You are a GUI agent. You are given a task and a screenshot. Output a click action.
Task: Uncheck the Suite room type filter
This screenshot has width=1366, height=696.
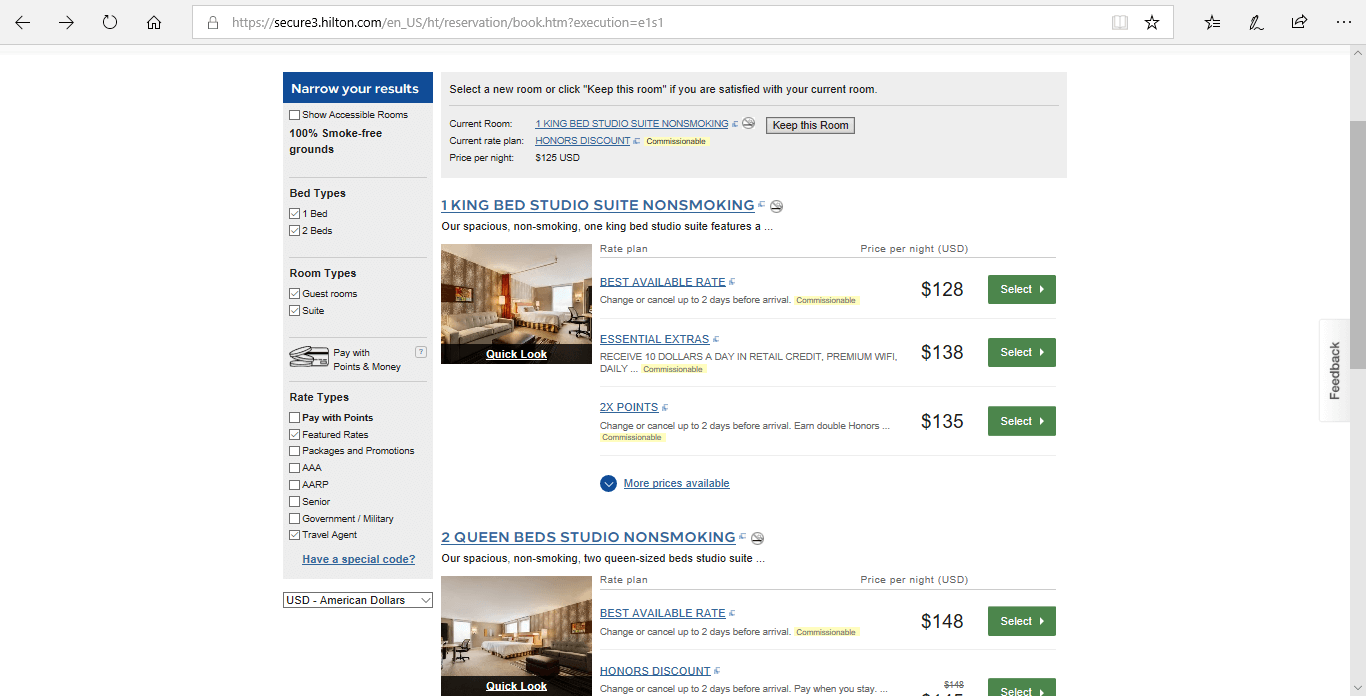click(x=294, y=311)
